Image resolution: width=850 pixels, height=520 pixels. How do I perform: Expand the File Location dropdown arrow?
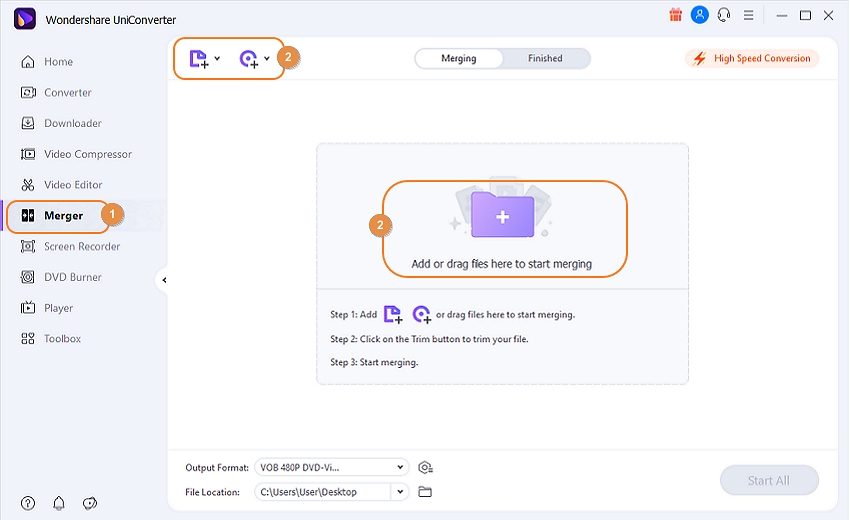(400, 492)
